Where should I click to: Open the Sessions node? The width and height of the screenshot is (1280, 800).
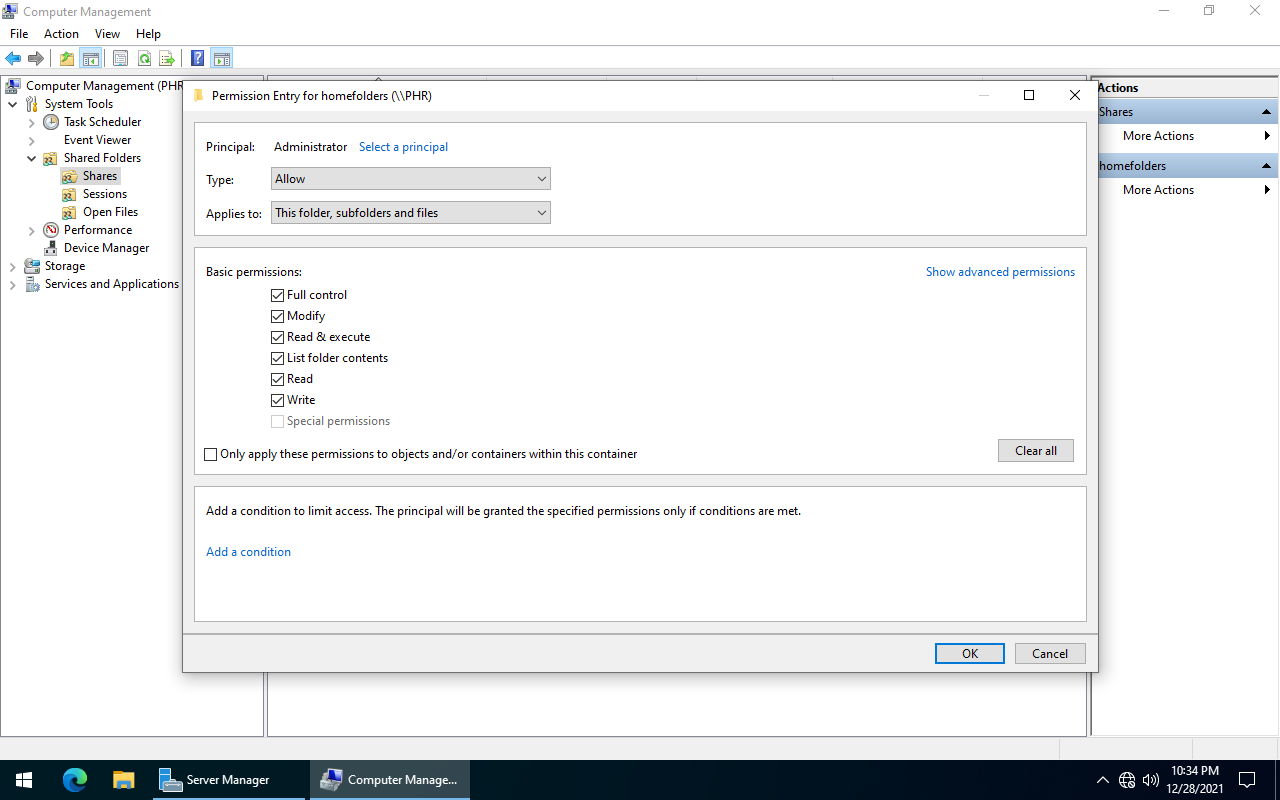pyautogui.click(x=103, y=193)
